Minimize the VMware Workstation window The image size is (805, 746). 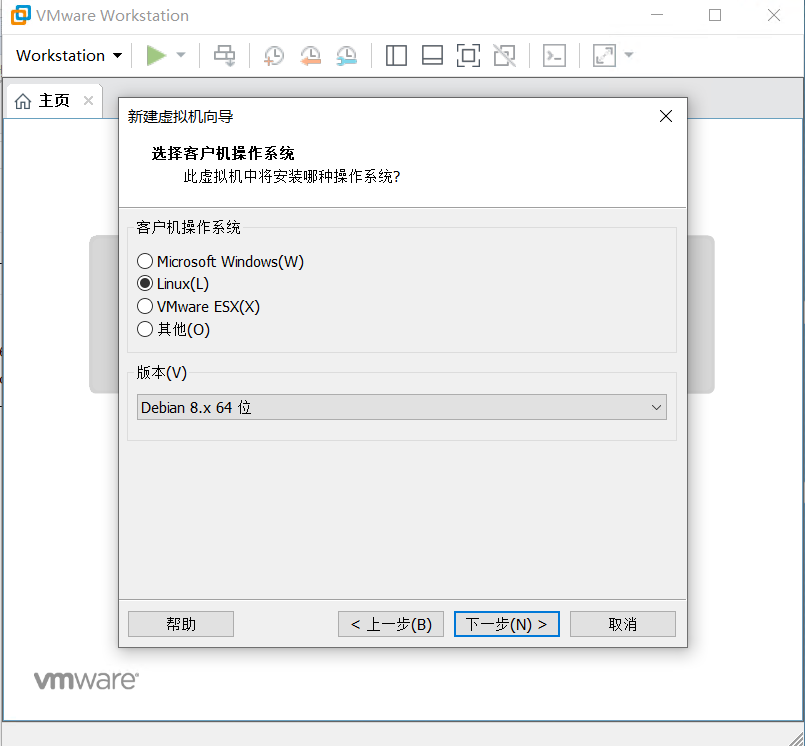pyautogui.click(x=657, y=15)
